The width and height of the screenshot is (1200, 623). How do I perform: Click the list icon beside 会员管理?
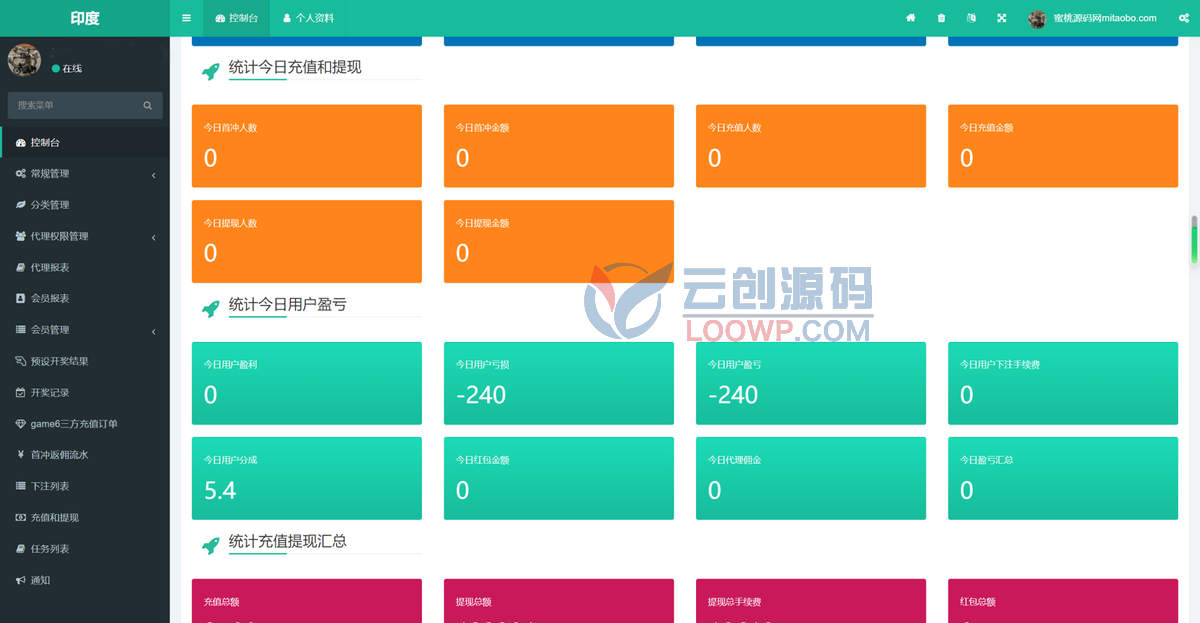(x=21, y=330)
